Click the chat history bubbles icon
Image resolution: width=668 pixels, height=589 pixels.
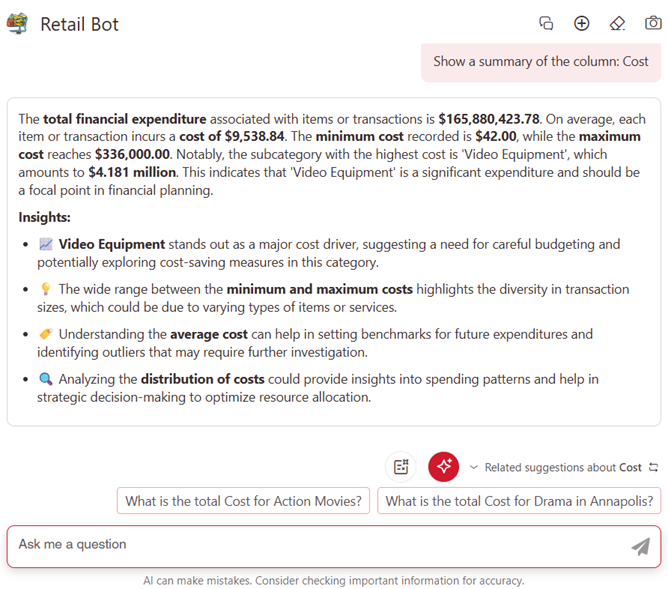[546, 23]
